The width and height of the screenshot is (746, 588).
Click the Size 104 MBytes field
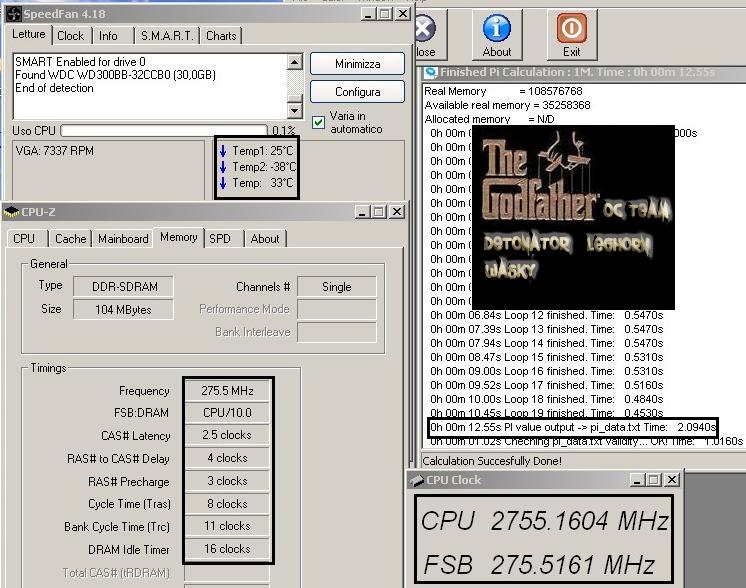coord(124,309)
